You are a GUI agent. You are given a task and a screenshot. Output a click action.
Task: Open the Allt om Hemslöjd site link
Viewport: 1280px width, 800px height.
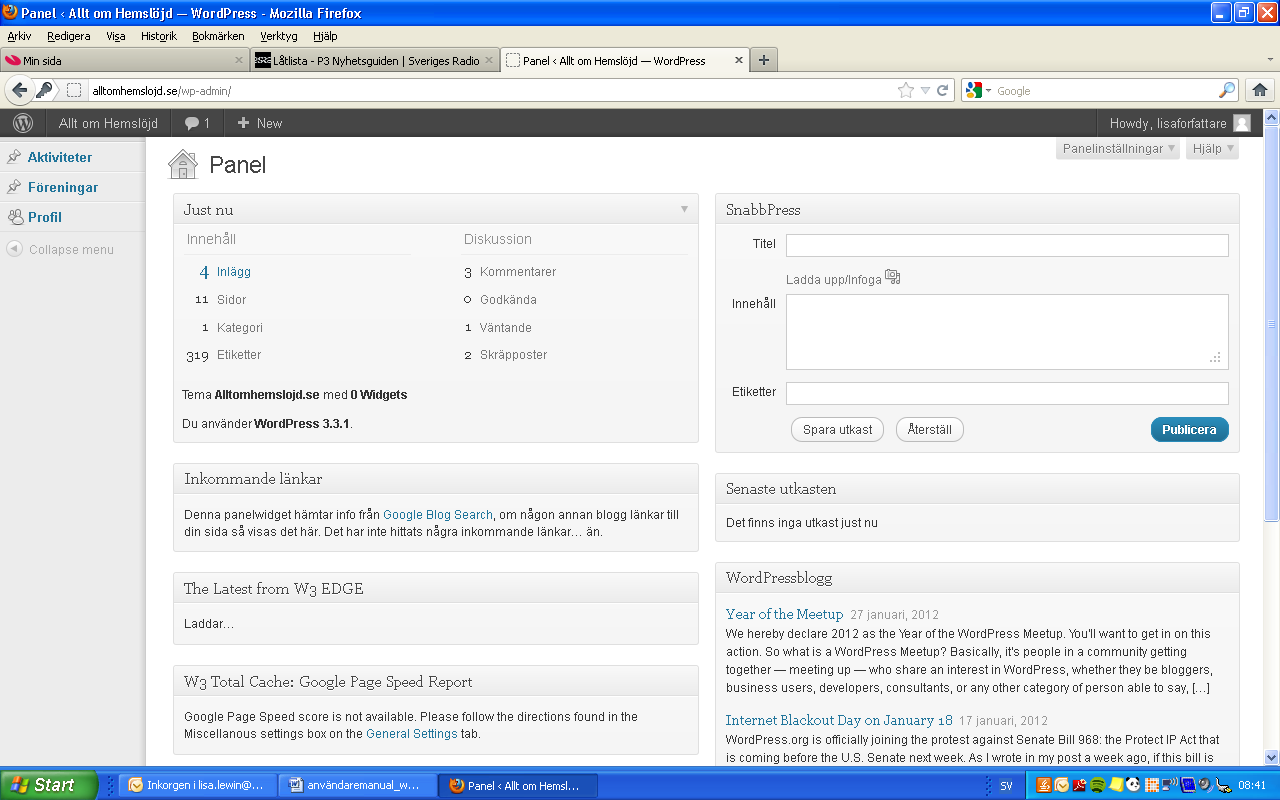[x=107, y=123]
